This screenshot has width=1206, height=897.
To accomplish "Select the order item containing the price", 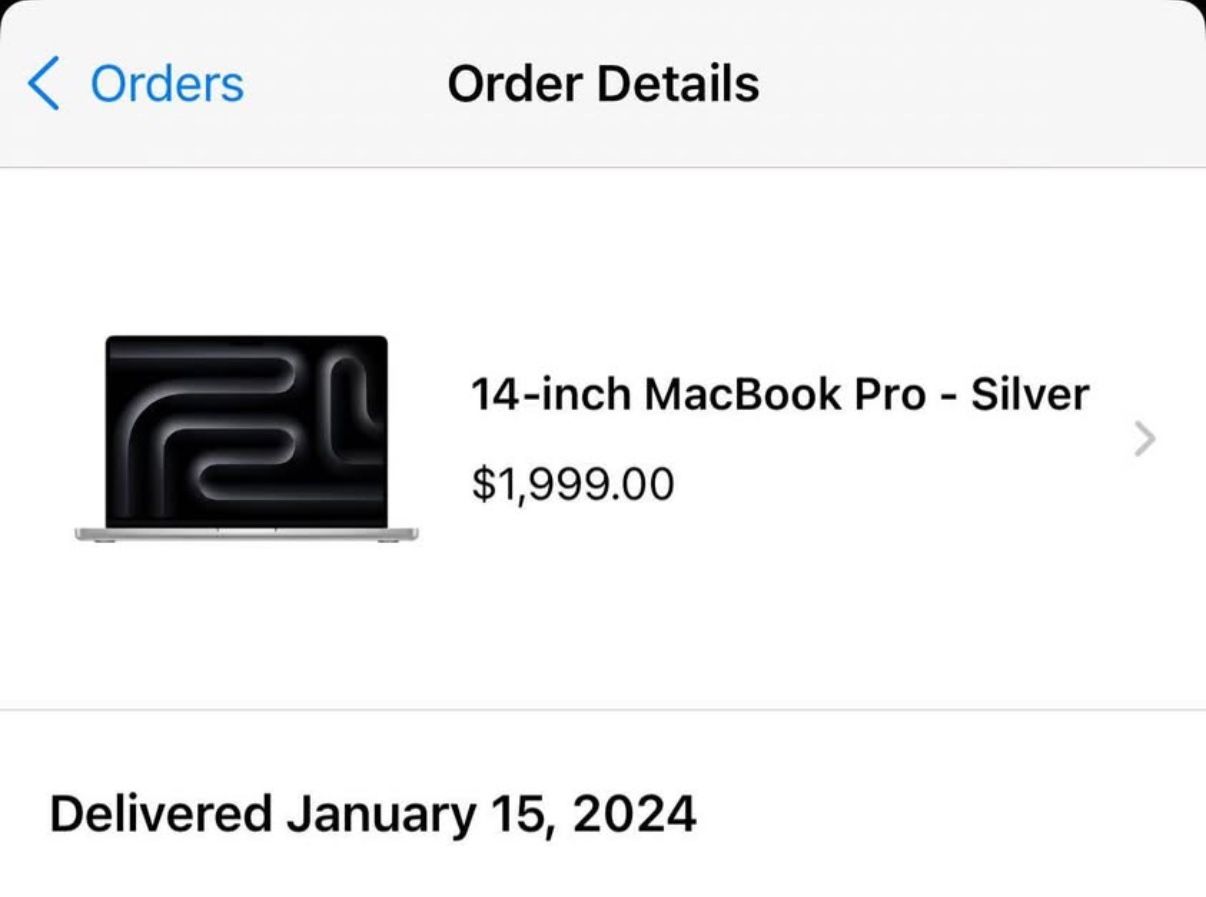I will pos(600,438).
